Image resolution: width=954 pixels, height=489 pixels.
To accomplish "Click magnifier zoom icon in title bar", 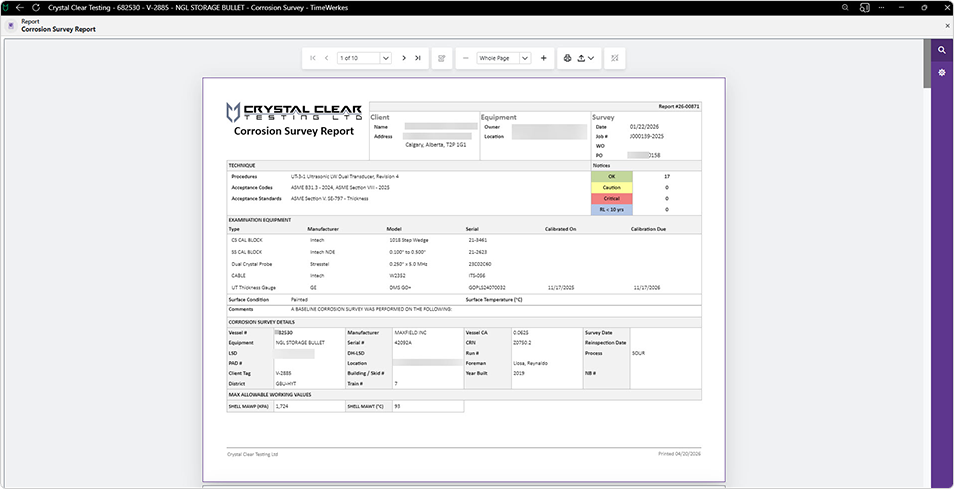I will [846, 7].
